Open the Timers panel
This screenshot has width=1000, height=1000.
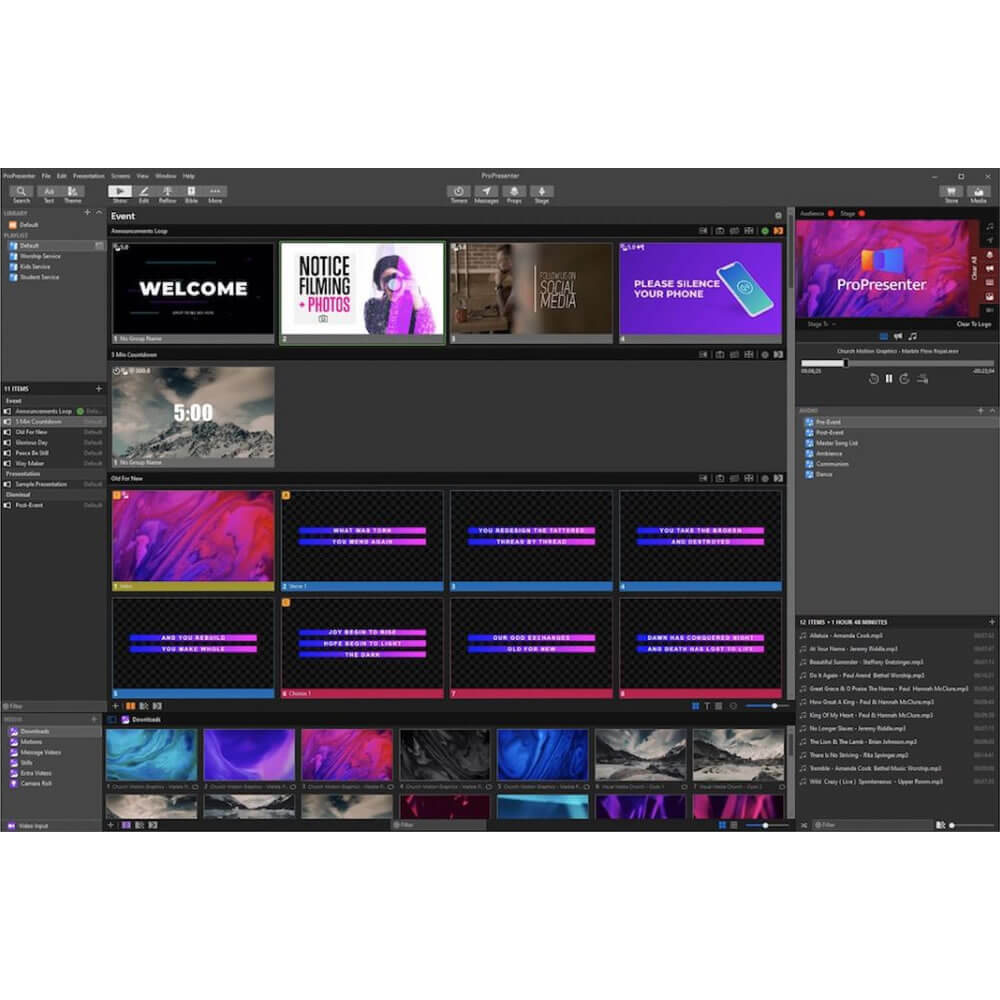[458, 192]
